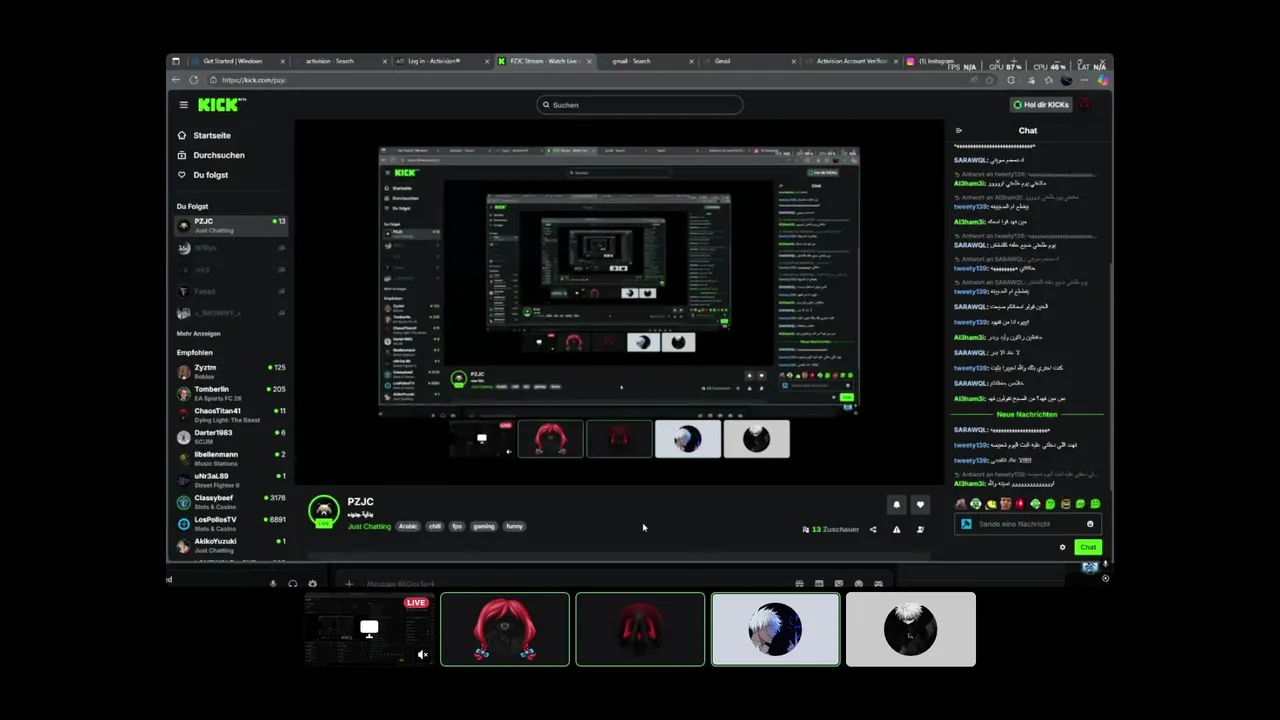Select the dark red hooded participant tile
Screen dimensions: 1280x720
[x=640, y=629]
